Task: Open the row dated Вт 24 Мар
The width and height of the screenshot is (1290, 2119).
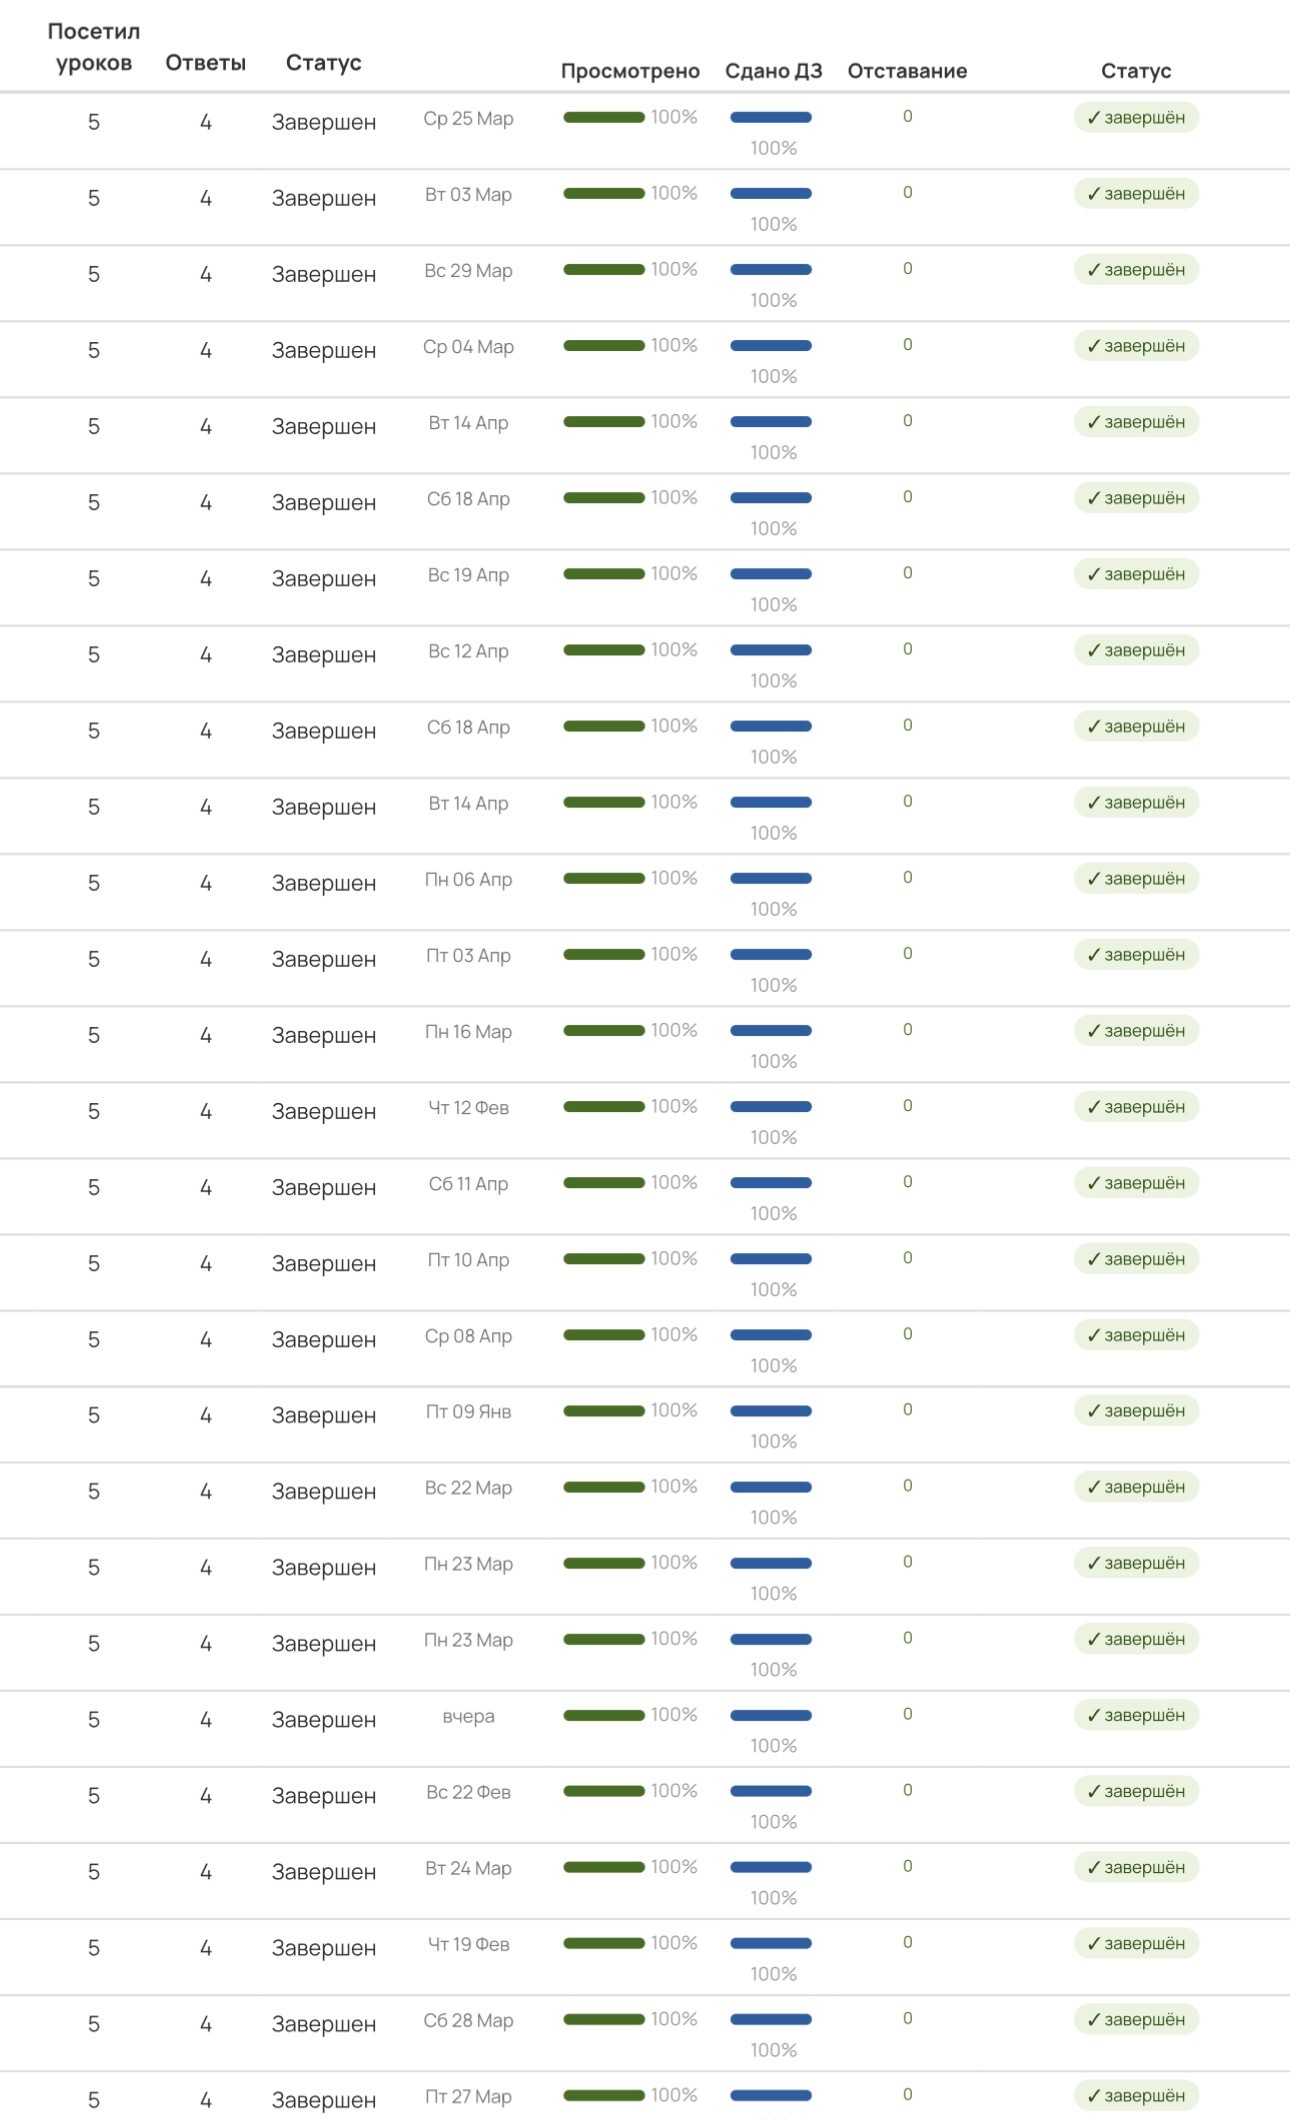Action: (x=468, y=1868)
